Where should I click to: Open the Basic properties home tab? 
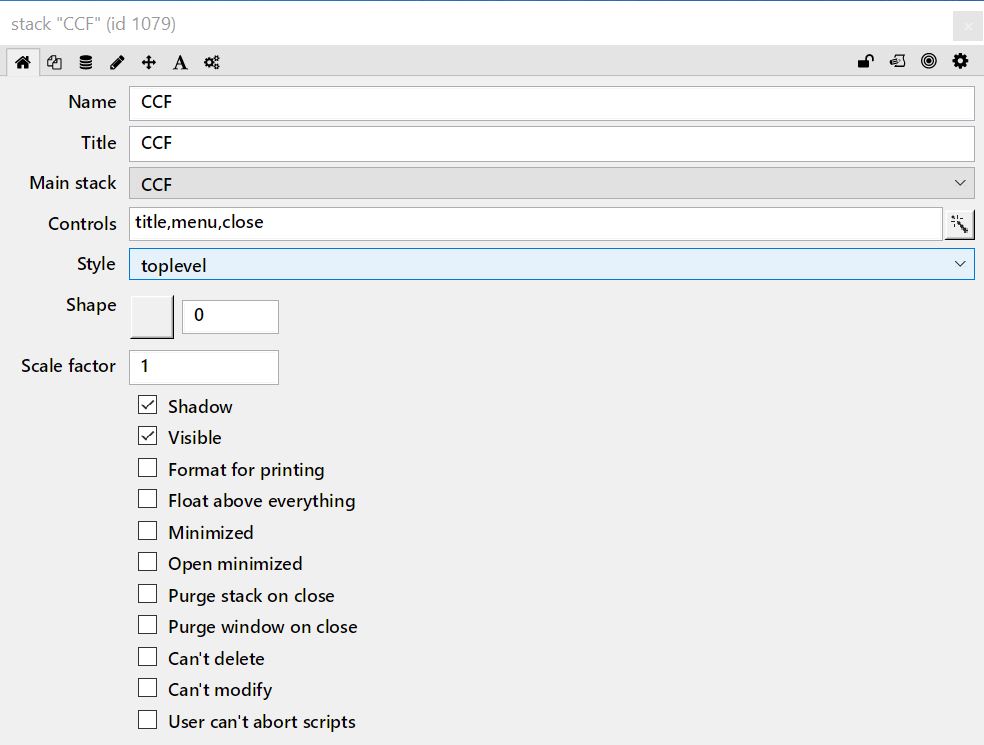click(22, 62)
